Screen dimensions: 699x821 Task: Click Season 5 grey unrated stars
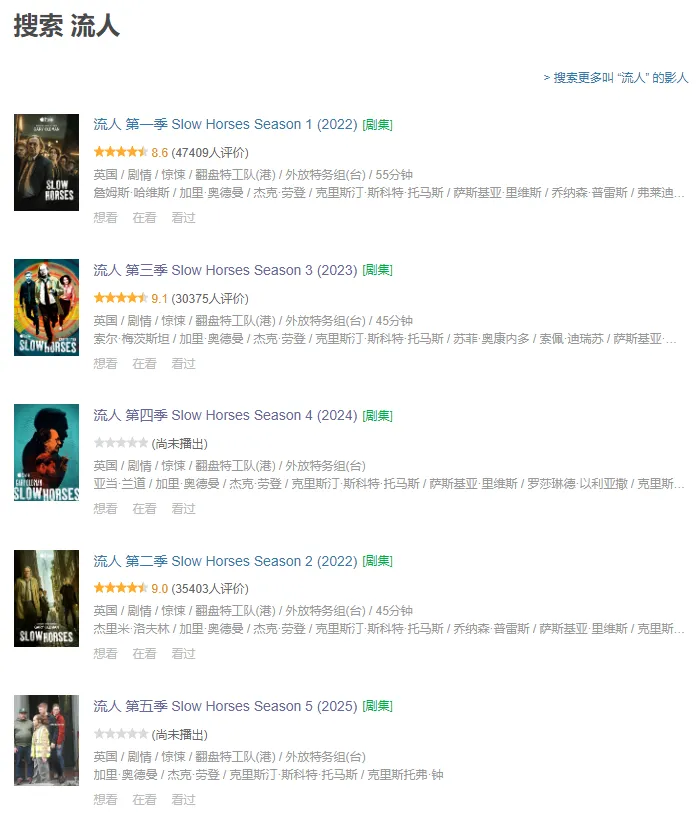point(121,734)
